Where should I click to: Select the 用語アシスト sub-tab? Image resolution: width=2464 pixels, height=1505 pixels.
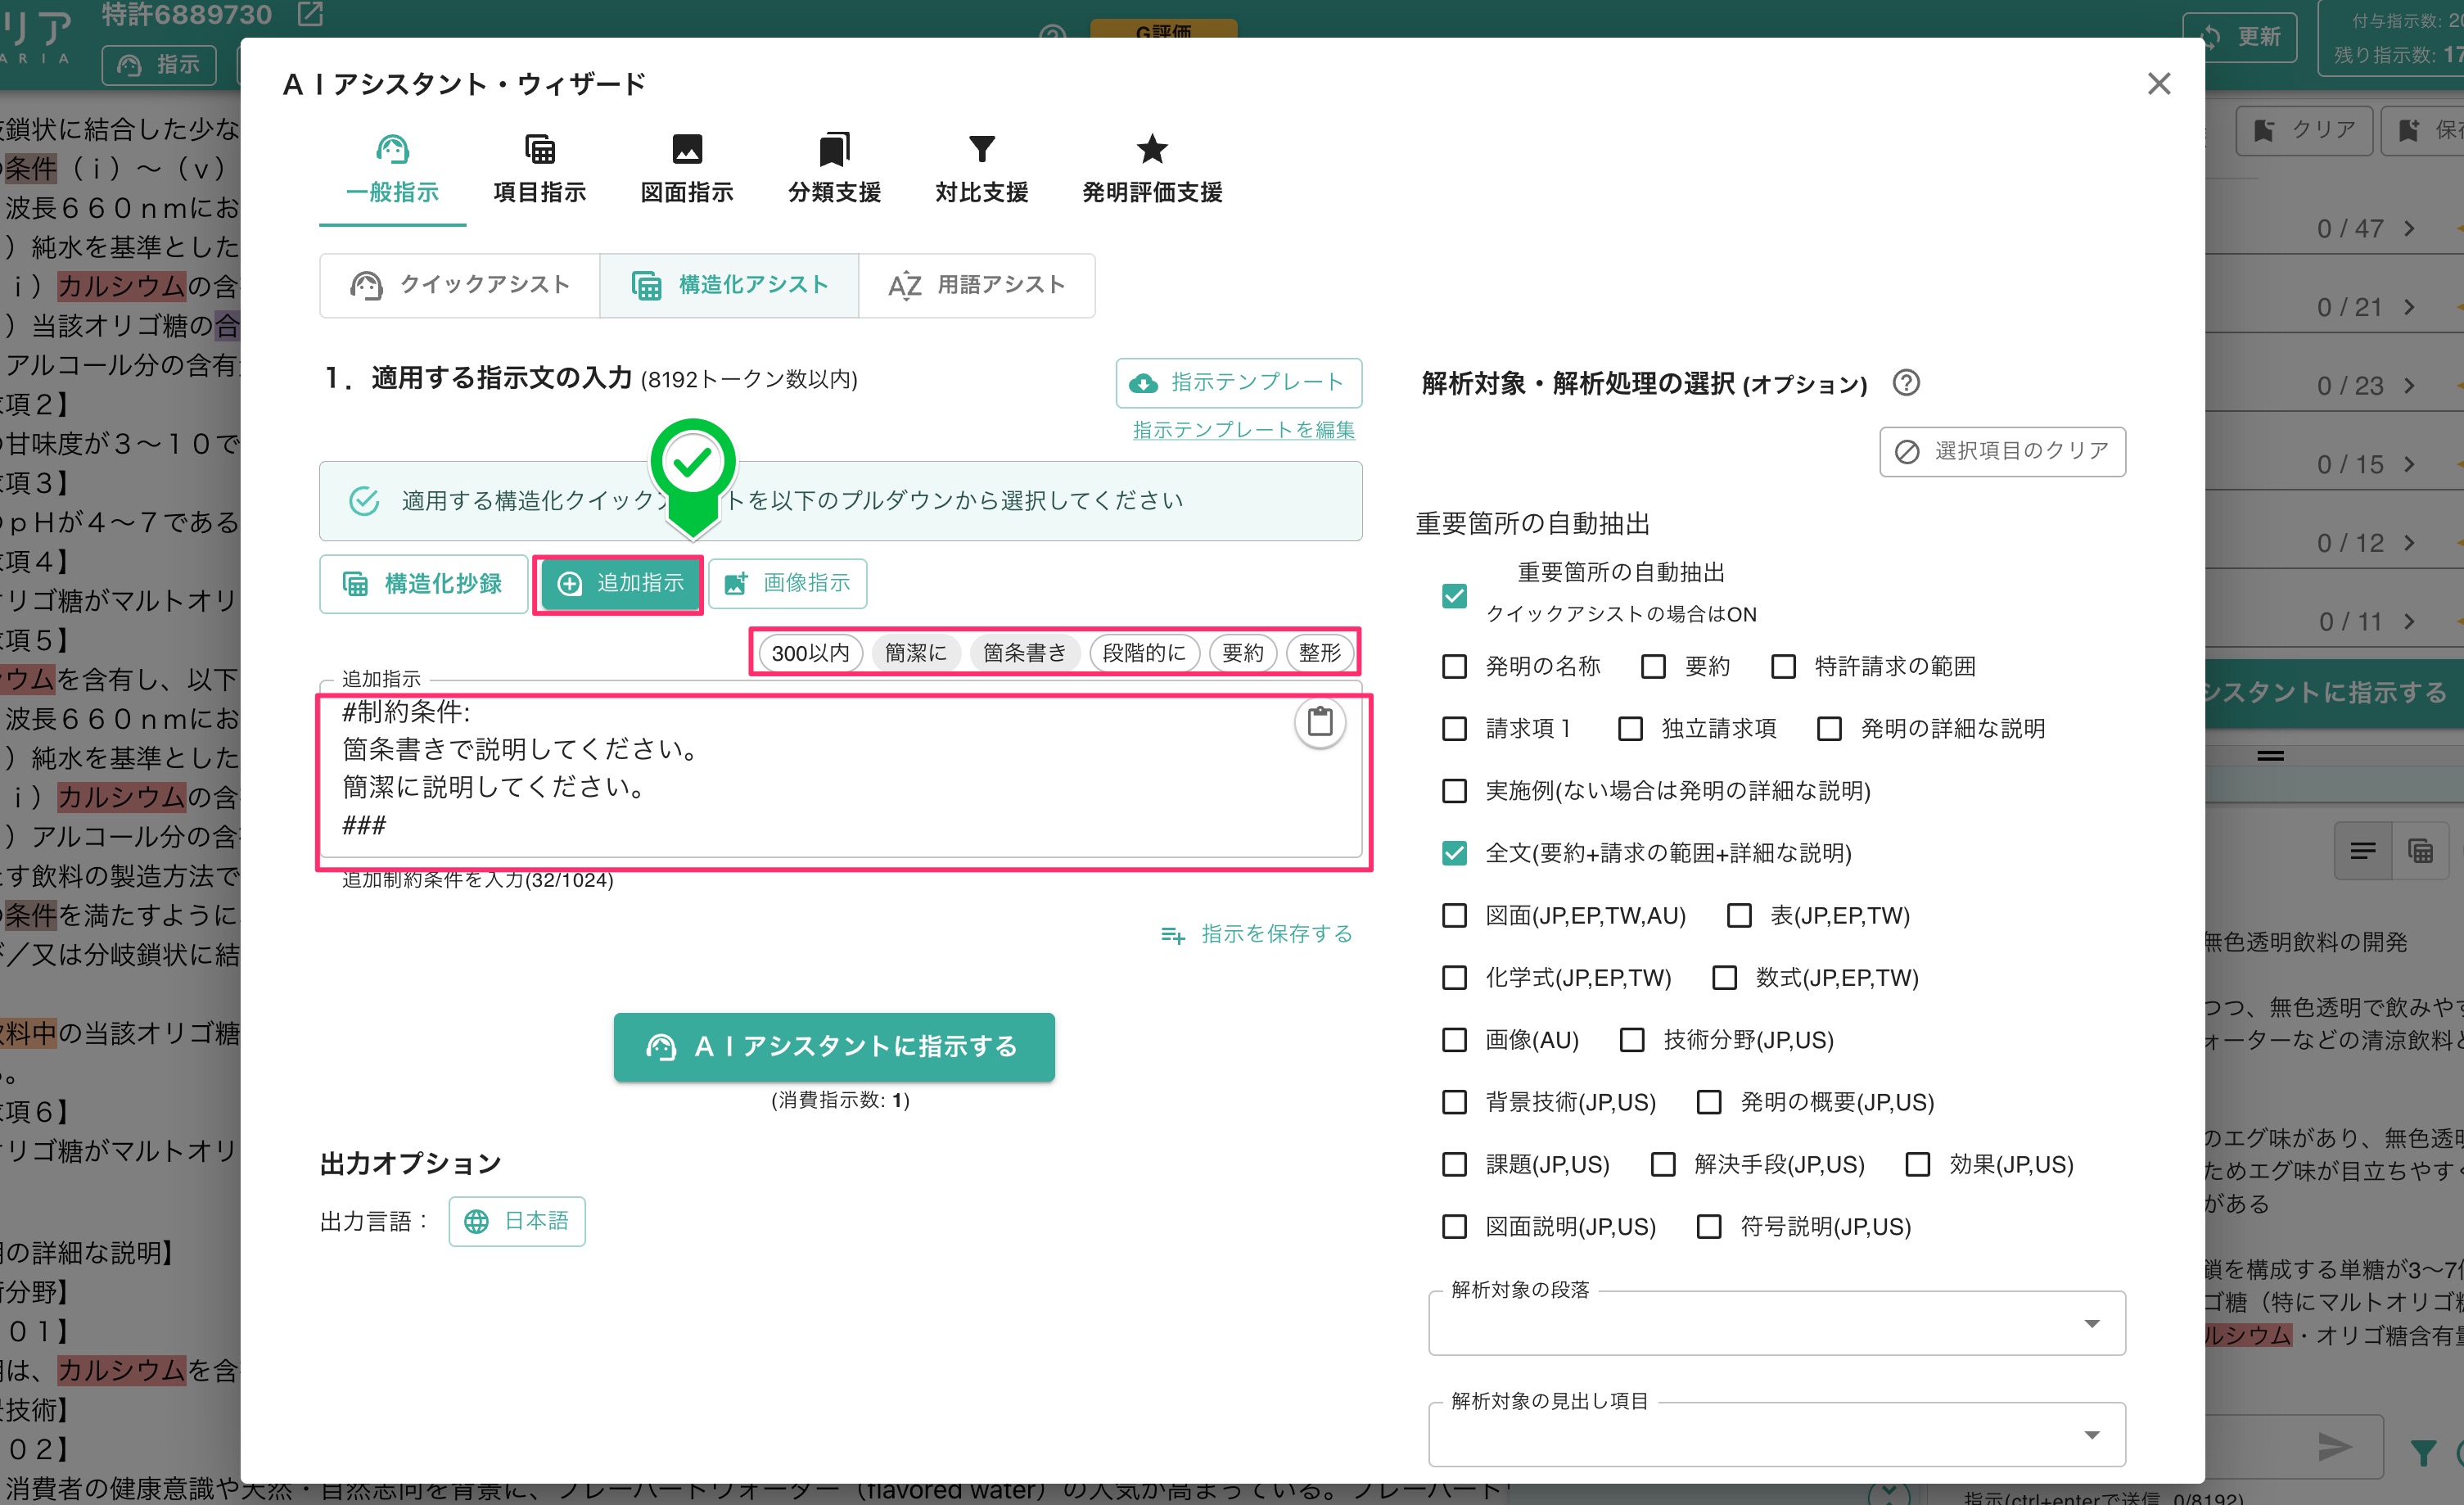pos(977,286)
